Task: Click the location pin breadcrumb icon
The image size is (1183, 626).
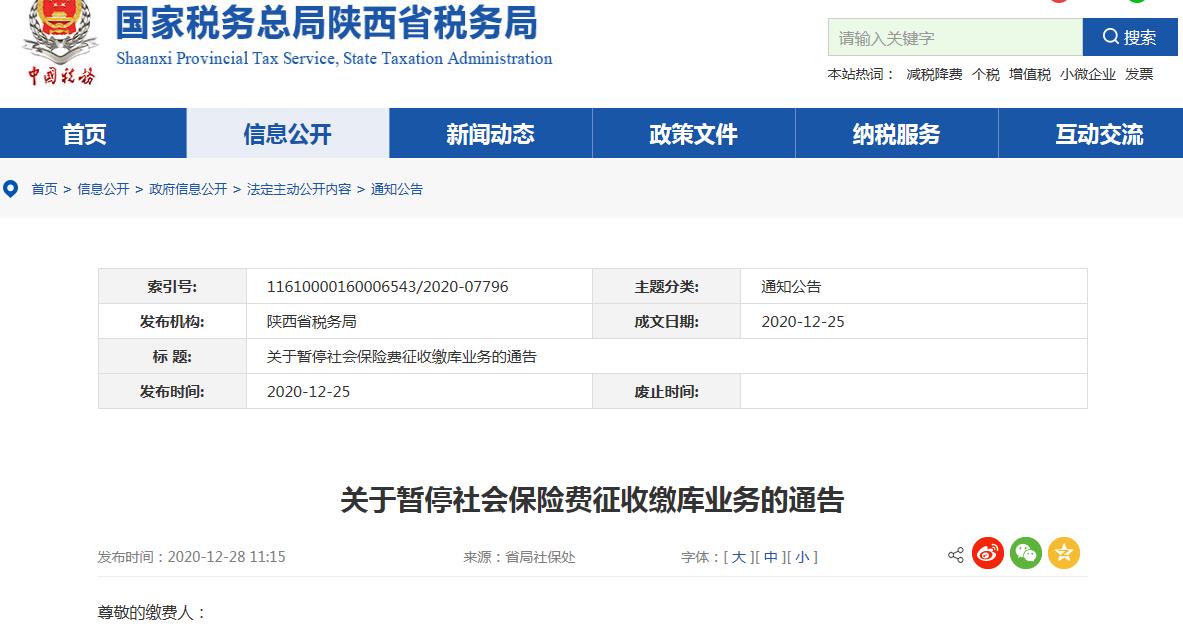Action: [12, 188]
